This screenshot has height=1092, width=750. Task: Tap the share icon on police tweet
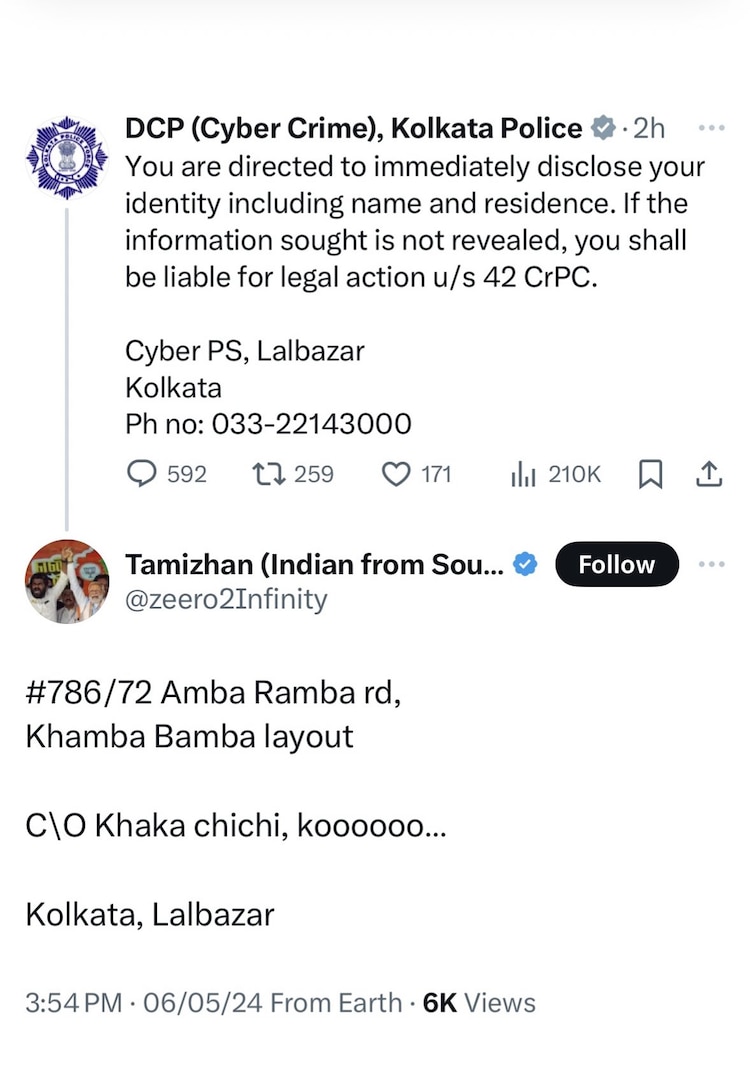coord(708,474)
